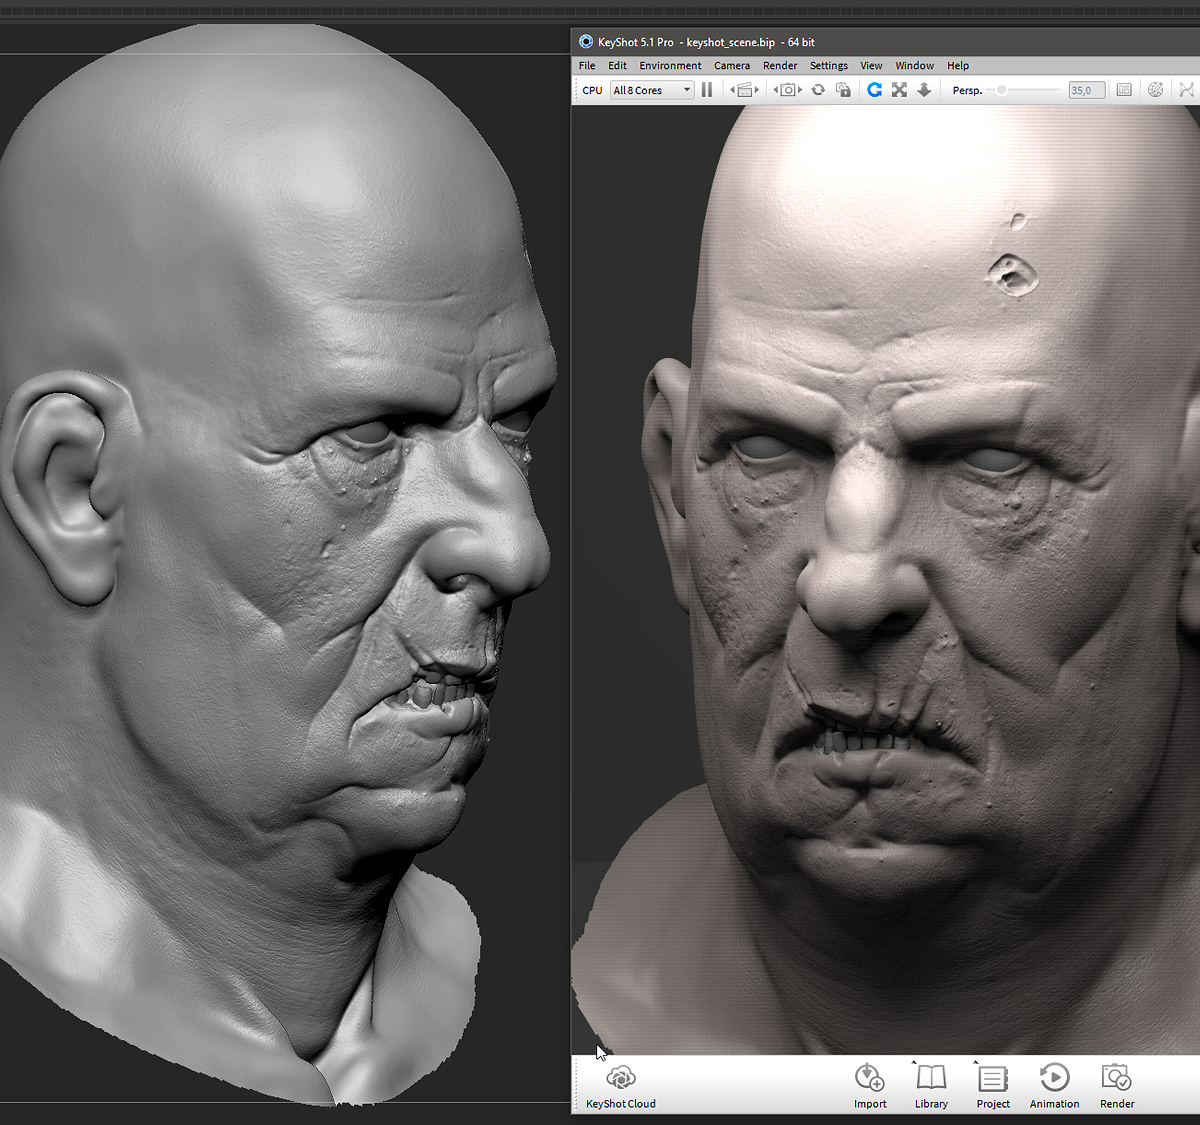This screenshot has height=1125, width=1200.
Task: Click the Persp. perspective slider handle
Action: (1001, 90)
